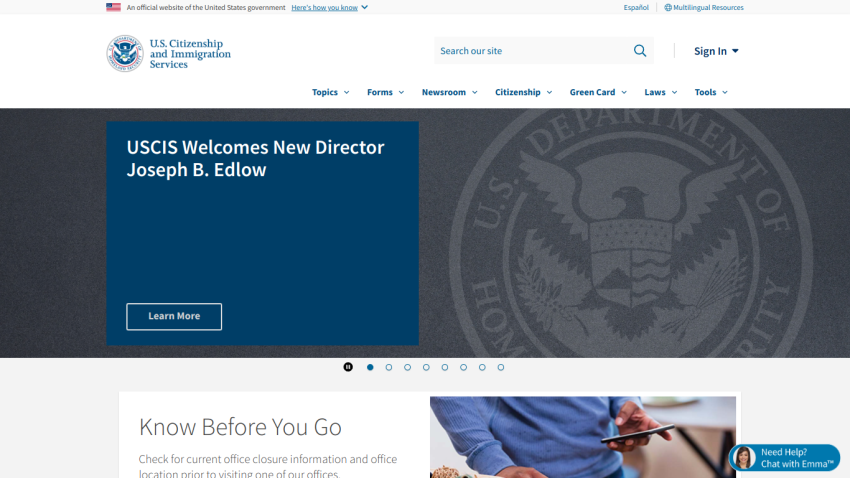Expand the Green Card chevron

point(624,93)
